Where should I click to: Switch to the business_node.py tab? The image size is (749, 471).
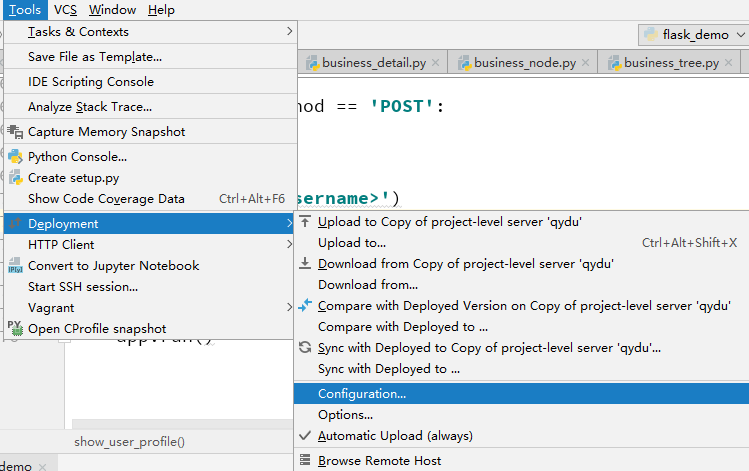[524, 63]
